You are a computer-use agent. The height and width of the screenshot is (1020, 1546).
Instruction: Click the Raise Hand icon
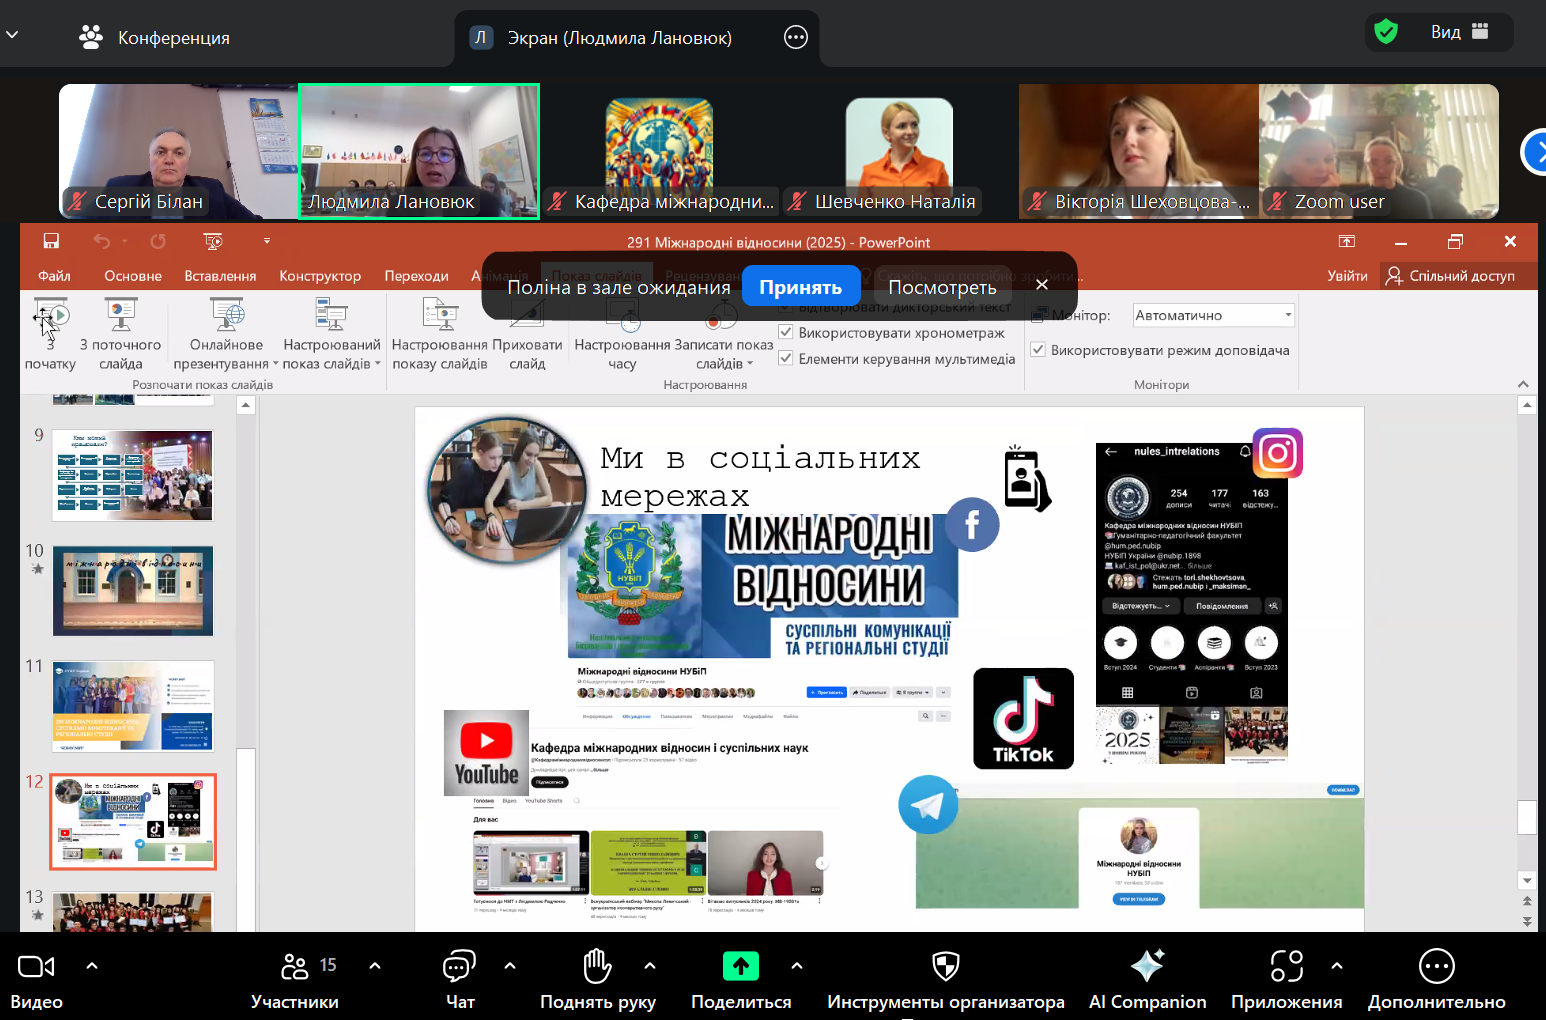click(x=597, y=966)
